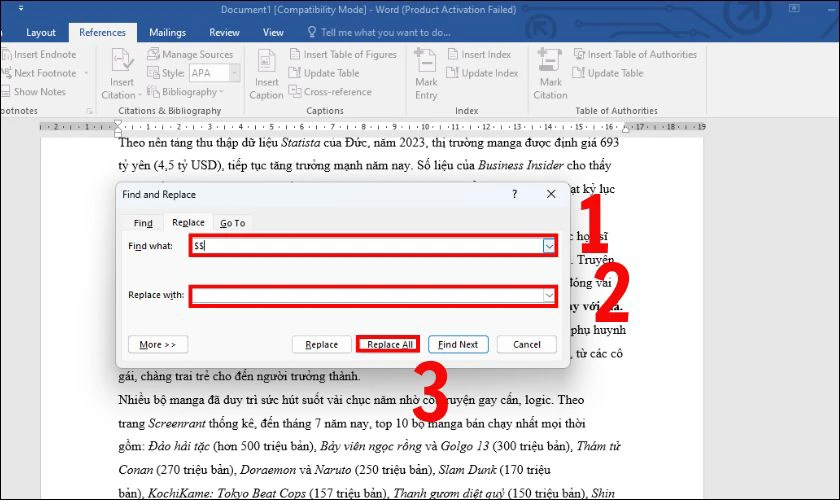Viewport: 840px width, 500px height.
Task: Click the Cross-reference icon
Action: click(x=295, y=92)
